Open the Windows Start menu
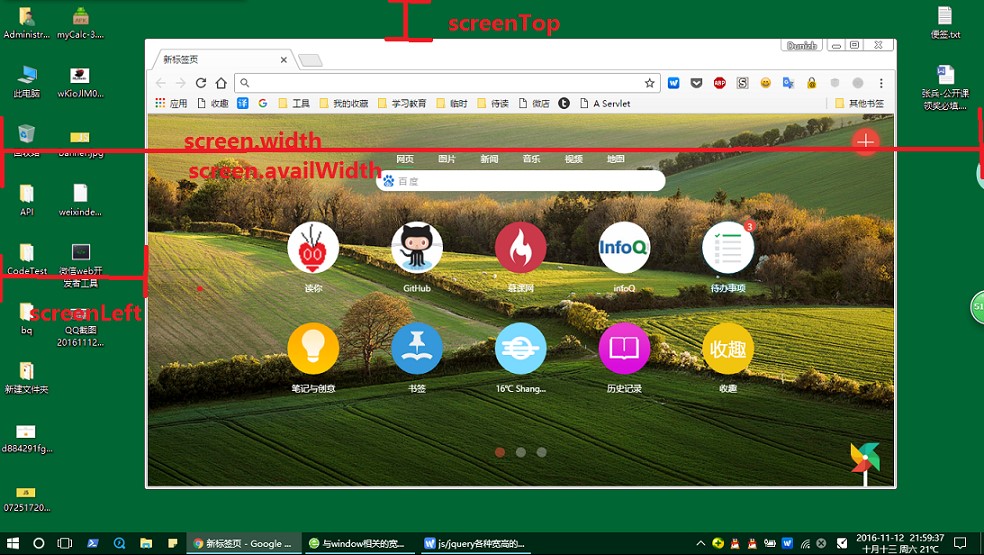Viewport: 984px width, 555px height. click(13, 543)
